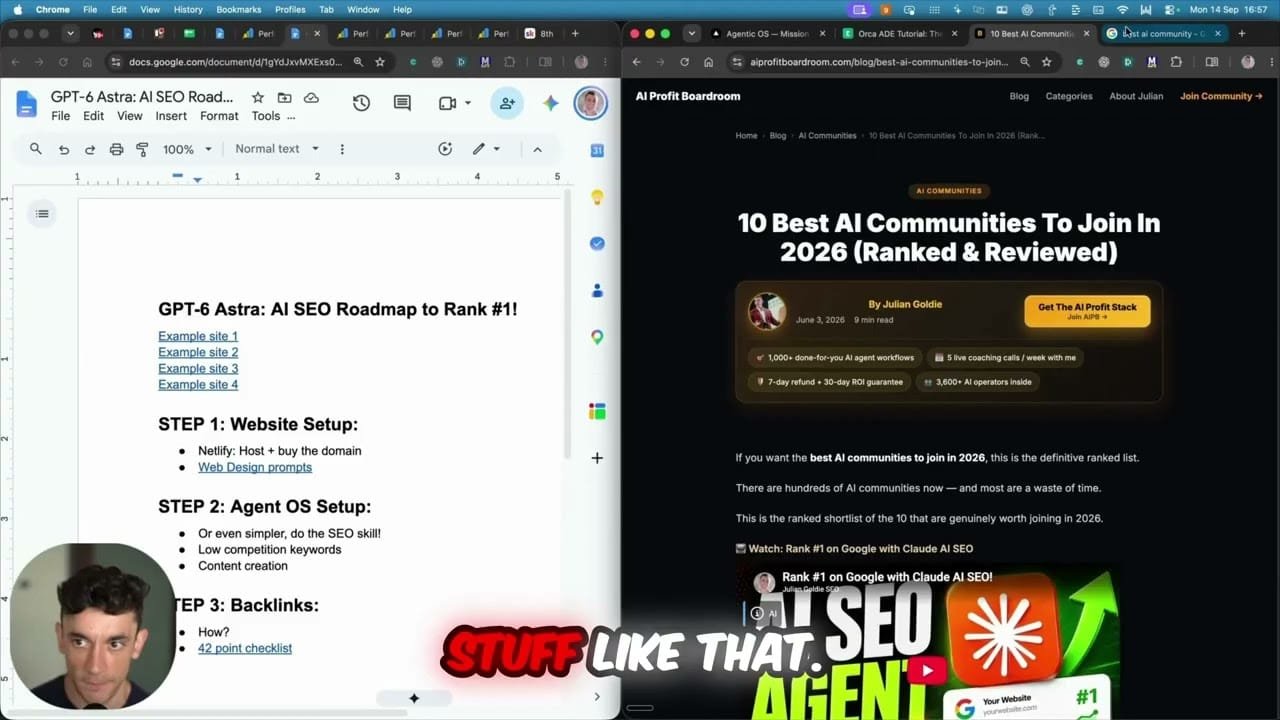This screenshot has height=720, width=1280.
Task: Bookmark the aiprofitboardroom page with star
Action: coord(1046,62)
